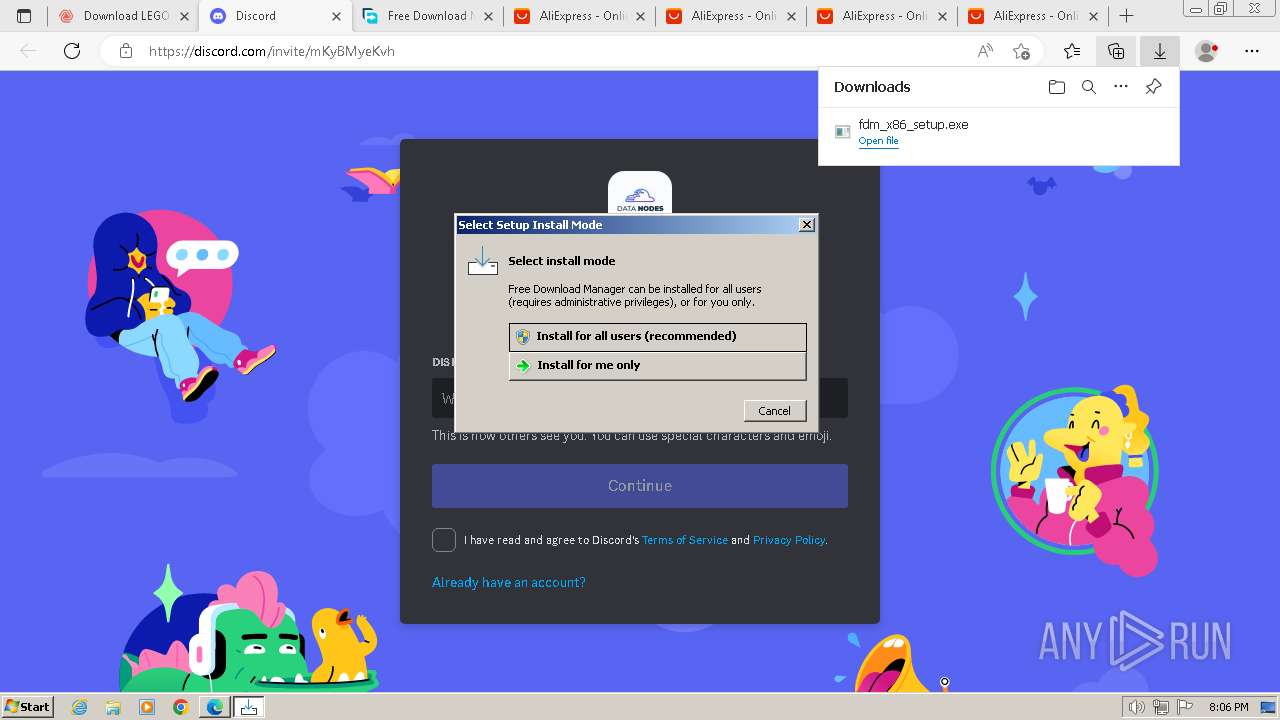Open Discord Terms of Service link
Screen dimensions: 1280x720
click(685, 540)
